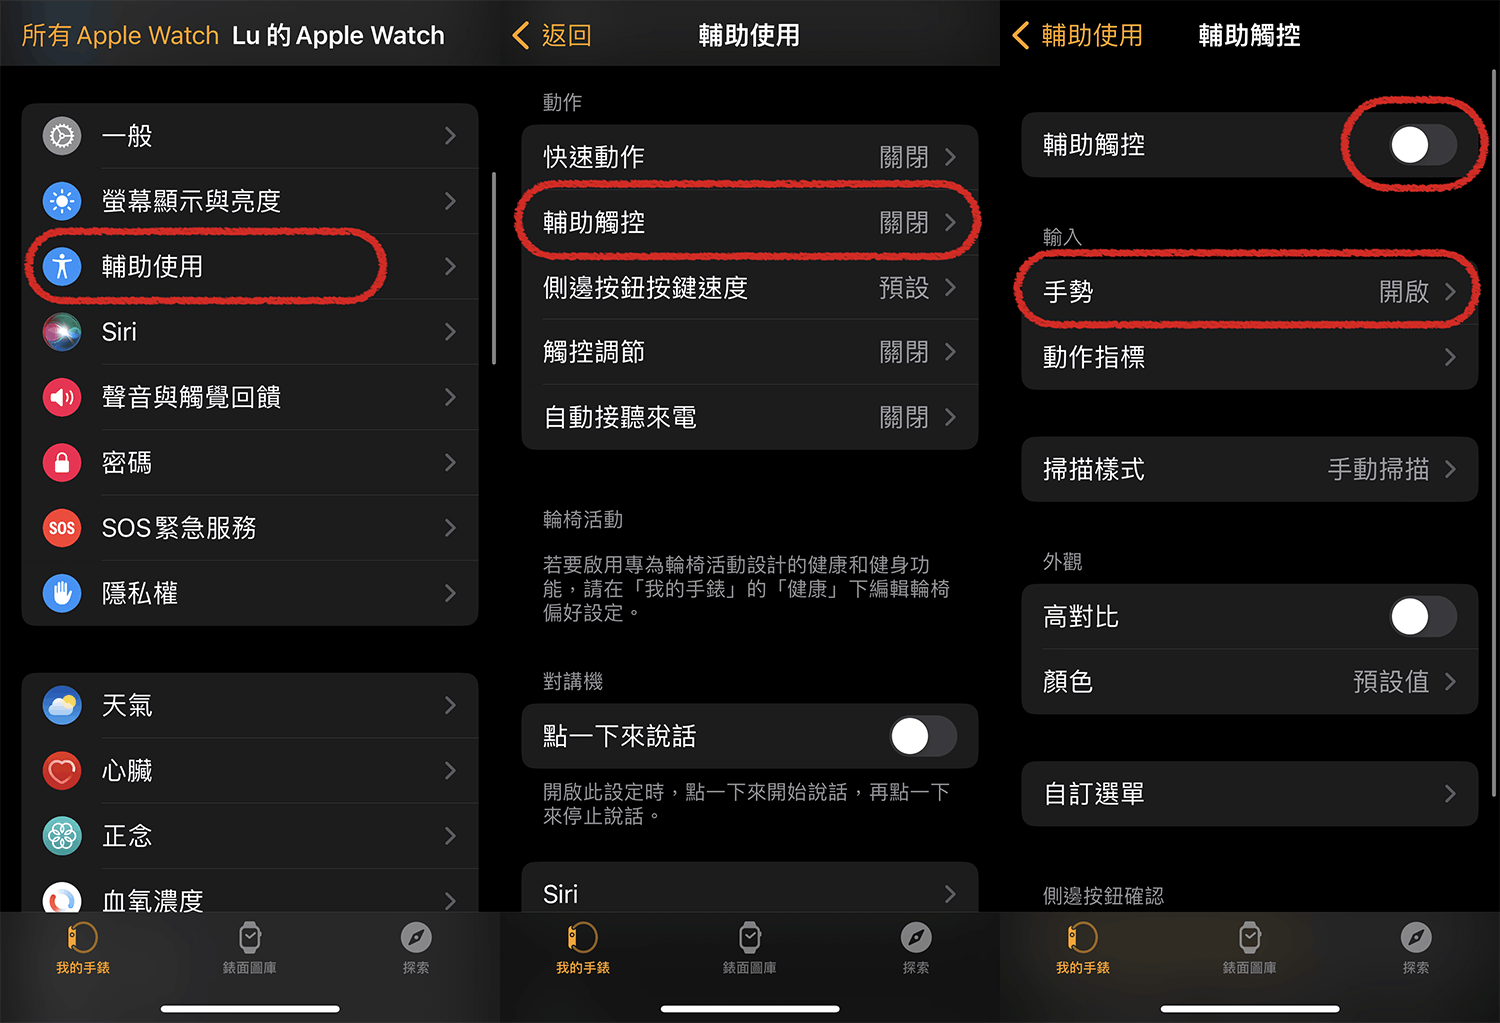Tap the red 密碼 lock icon
The width and height of the screenshot is (1500, 1023).
click(x=62, y=462)
